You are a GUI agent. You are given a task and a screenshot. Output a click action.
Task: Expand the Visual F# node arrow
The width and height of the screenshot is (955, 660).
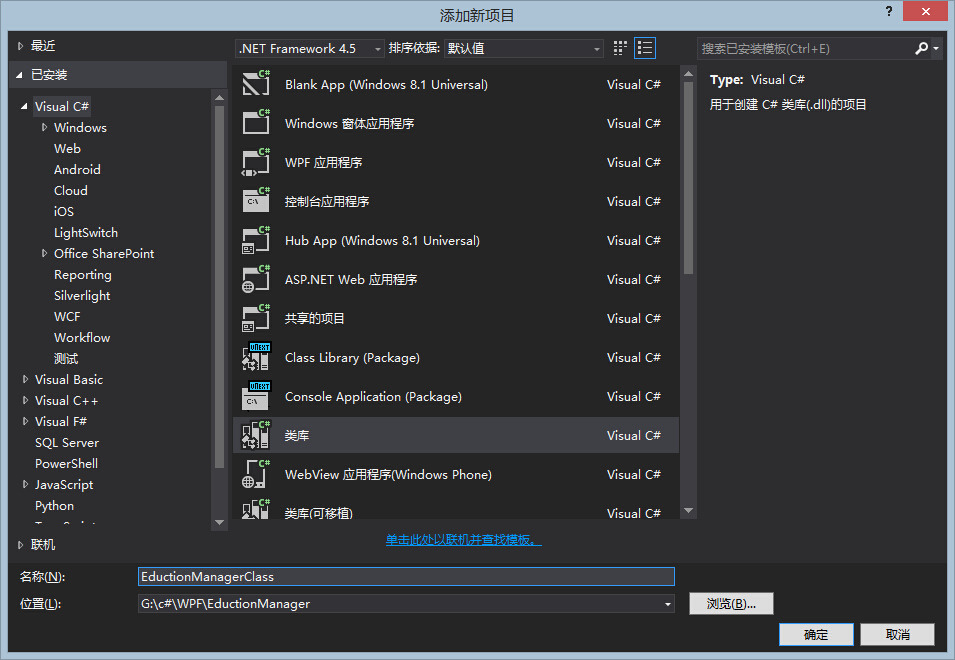point(25,421)
